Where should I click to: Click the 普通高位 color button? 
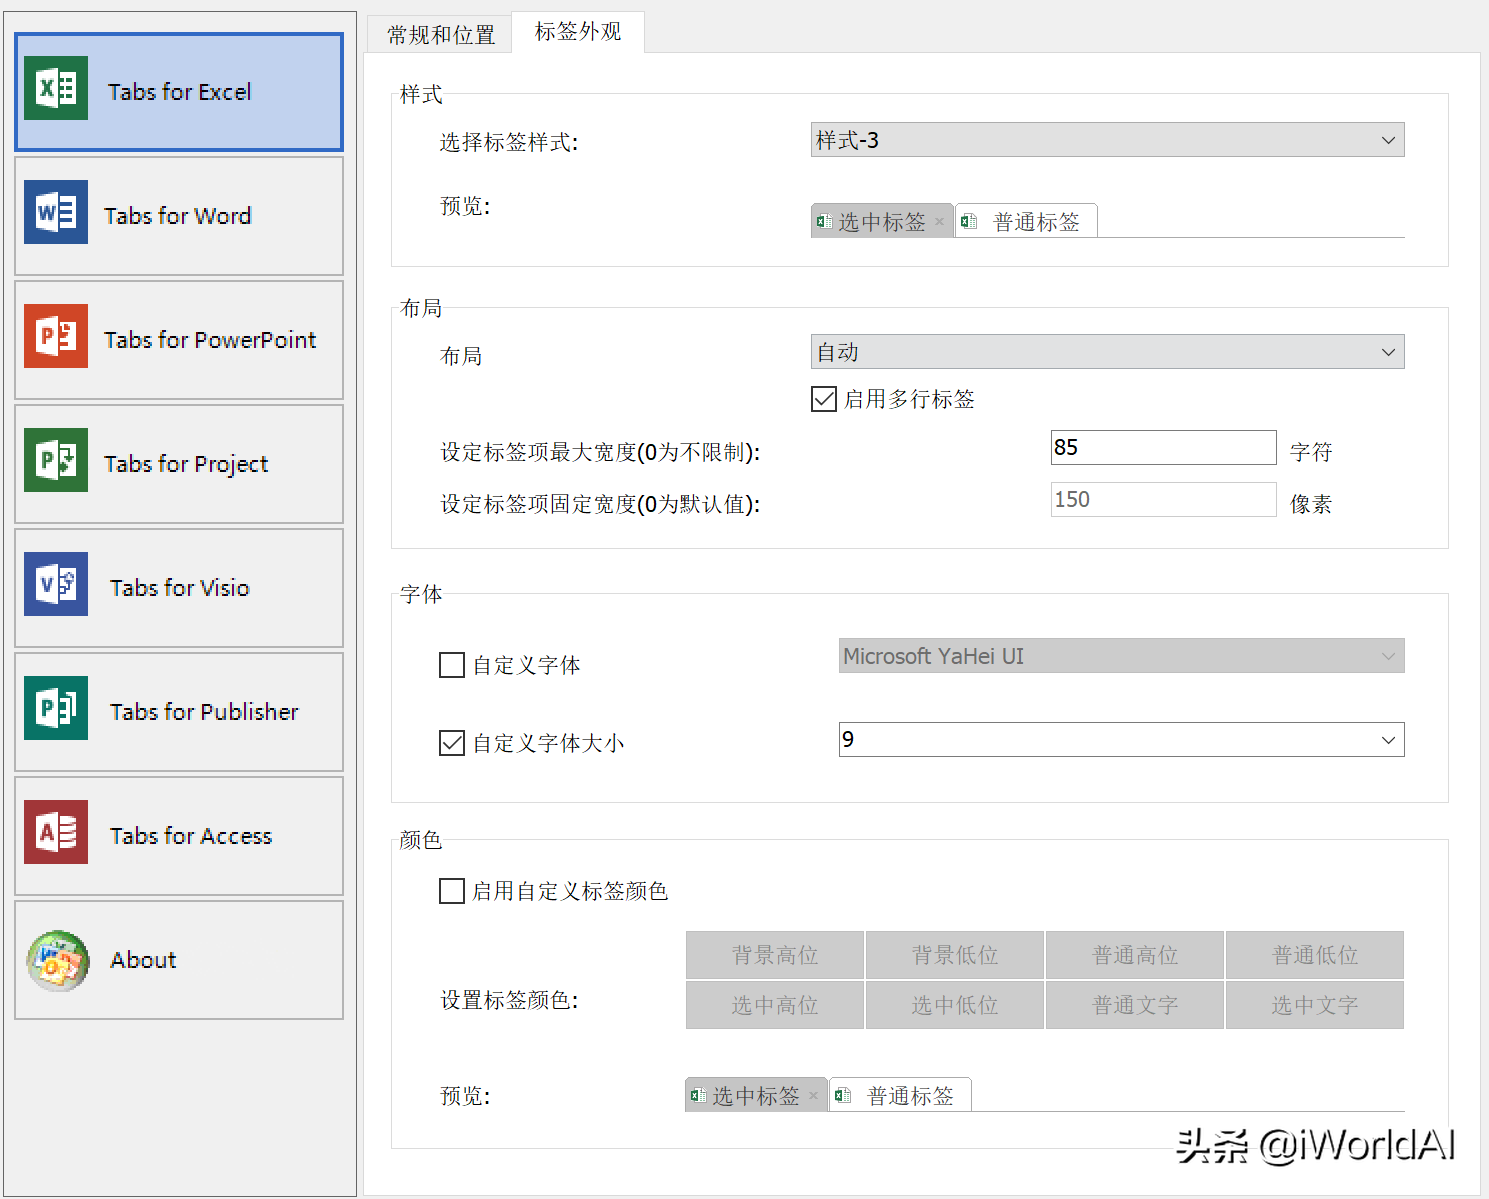1135,955
